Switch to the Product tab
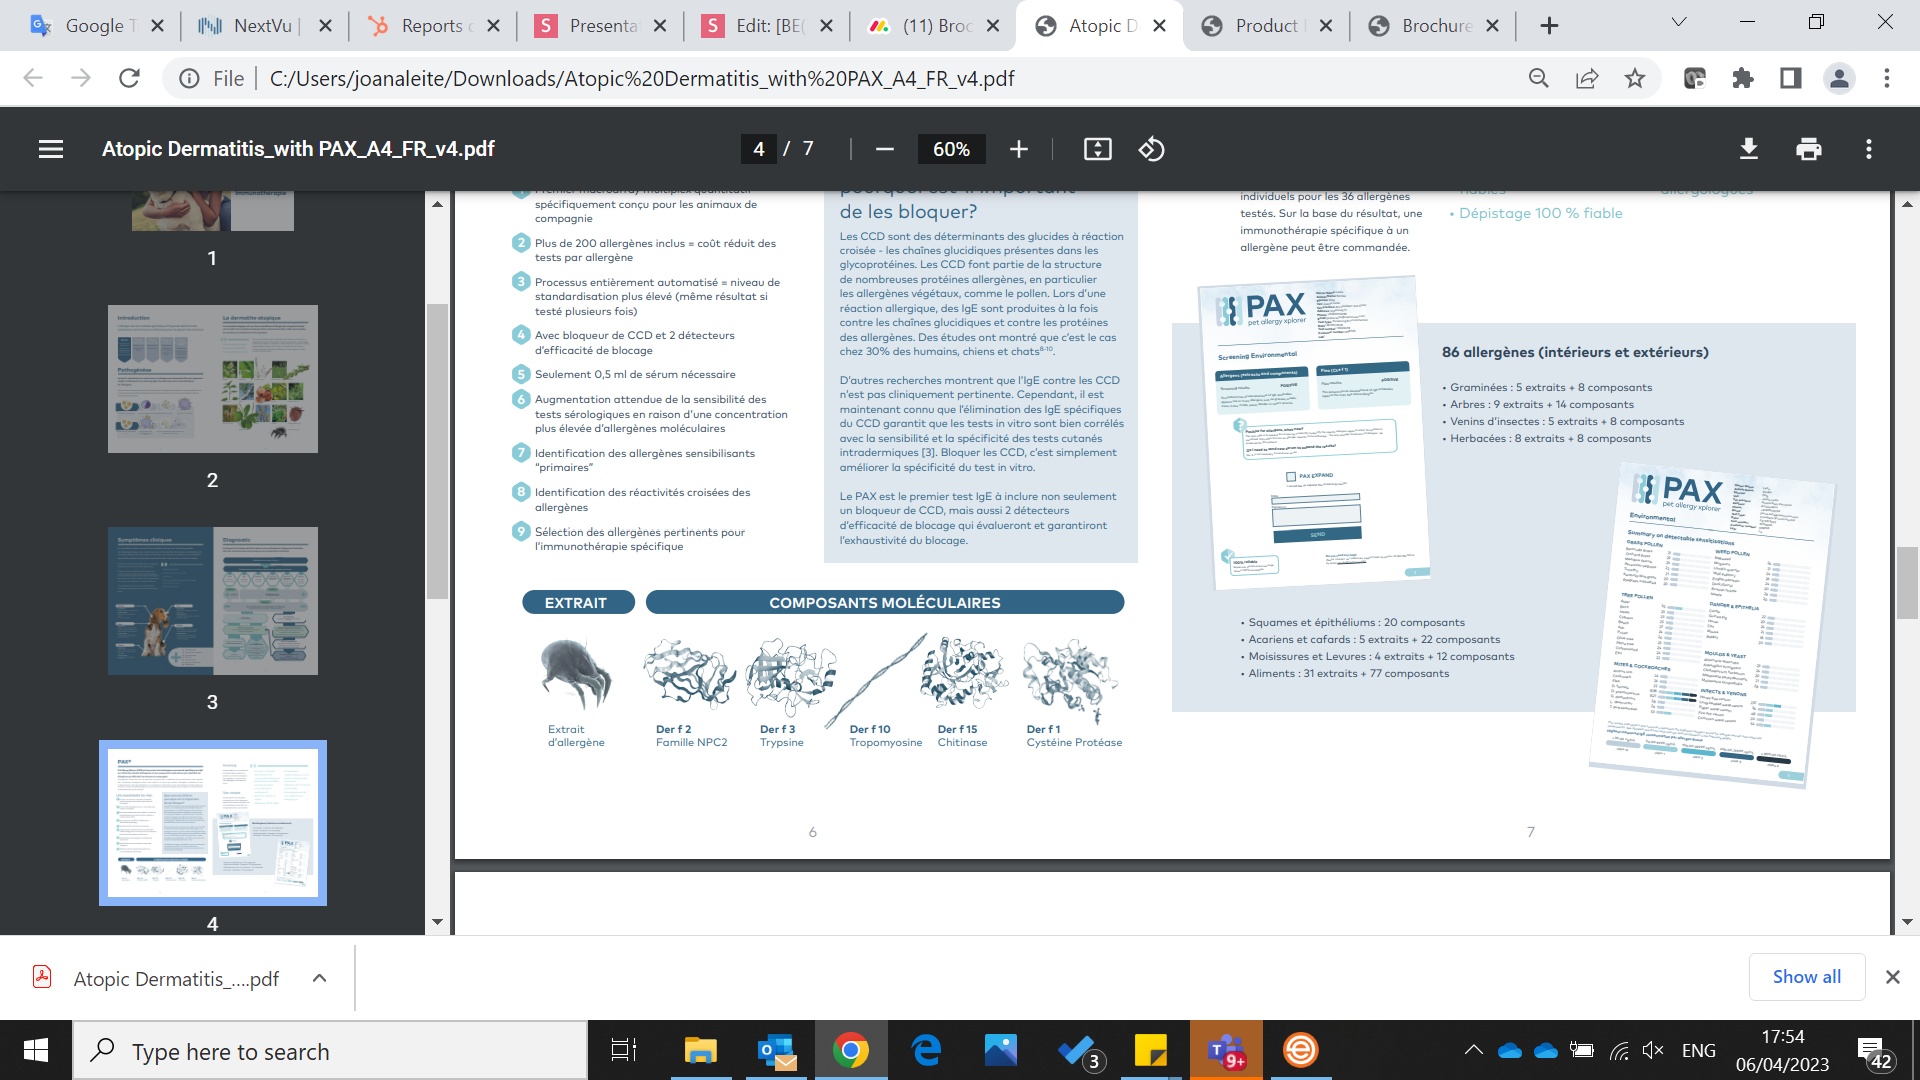 coord(1265,26)
